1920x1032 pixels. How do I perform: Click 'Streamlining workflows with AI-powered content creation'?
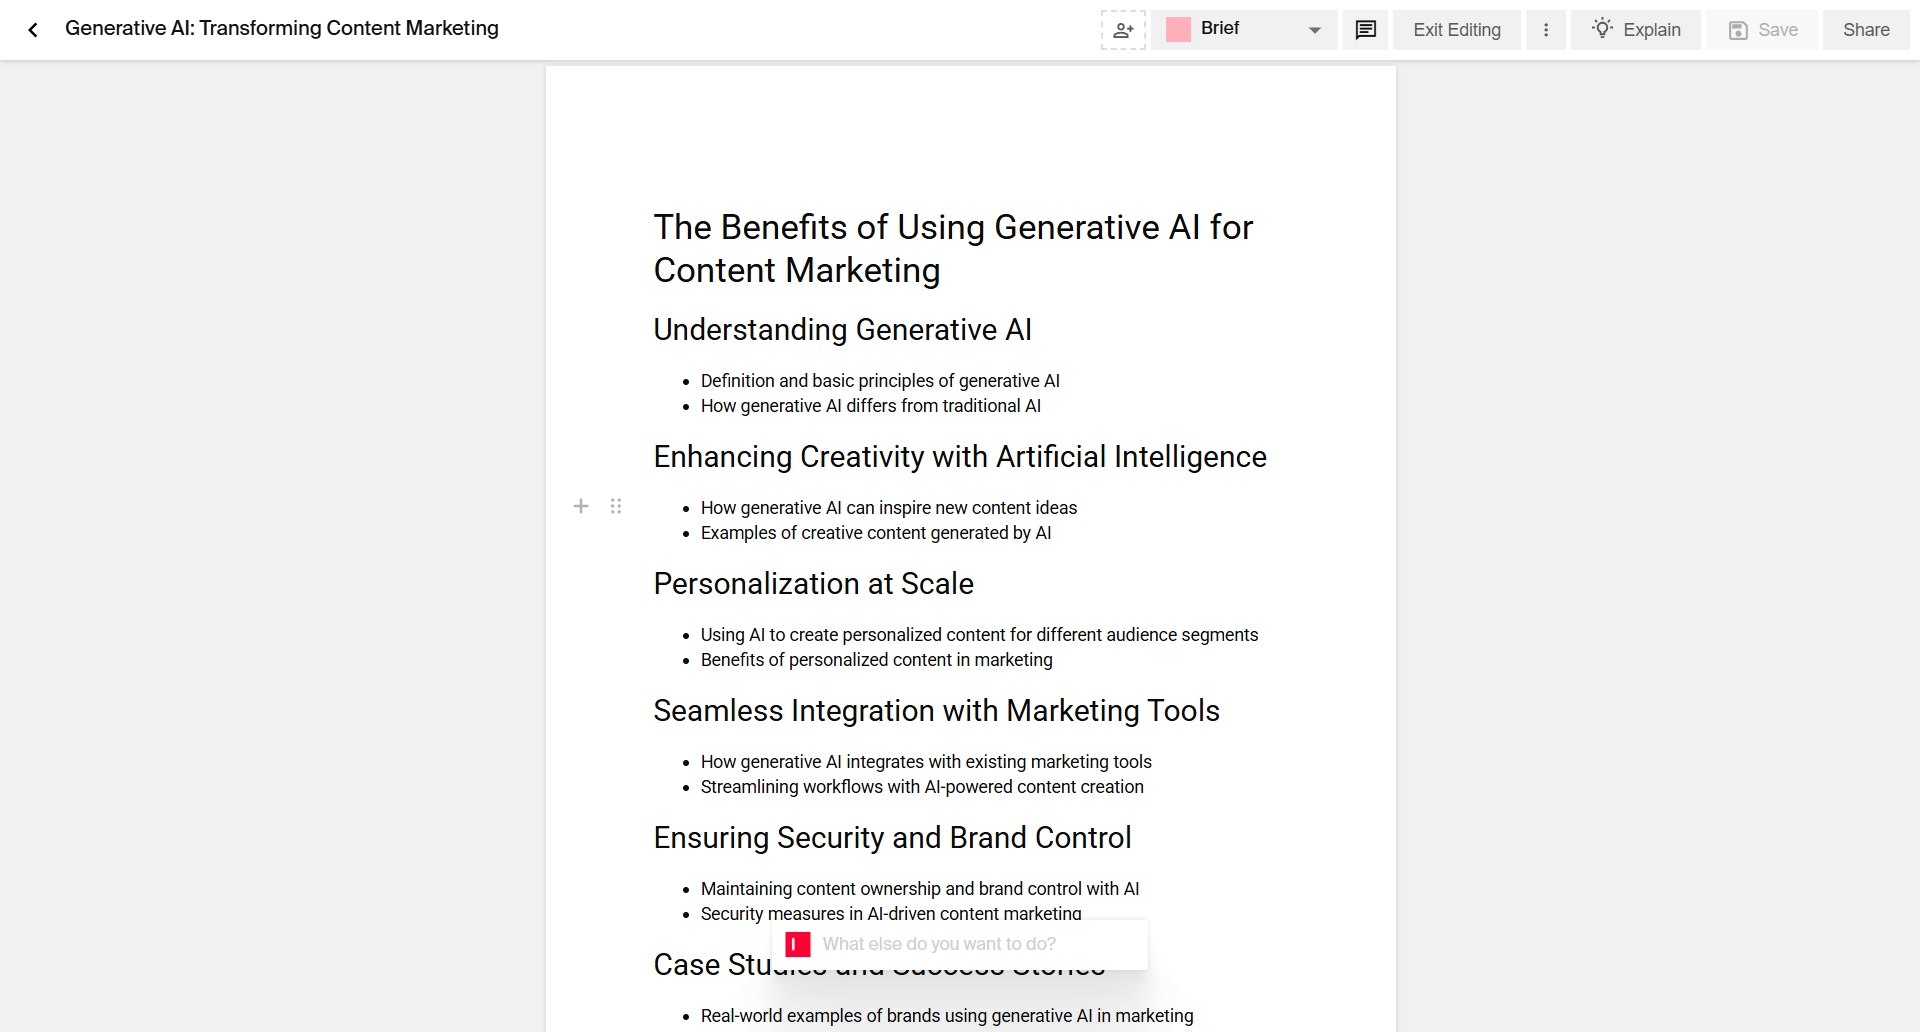tap(922, 787)
